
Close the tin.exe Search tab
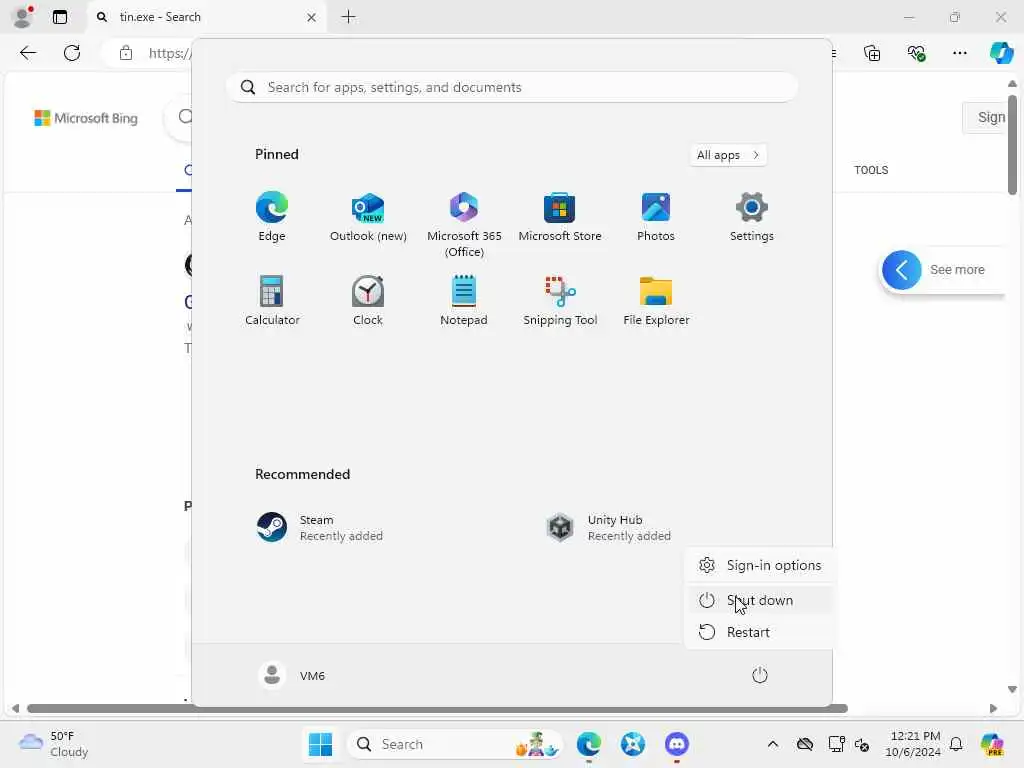[312, 17]
